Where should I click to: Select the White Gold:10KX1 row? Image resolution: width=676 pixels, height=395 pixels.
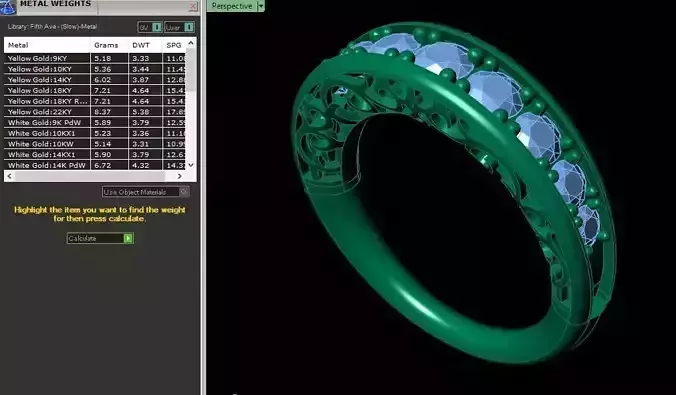tap(95, 133)
